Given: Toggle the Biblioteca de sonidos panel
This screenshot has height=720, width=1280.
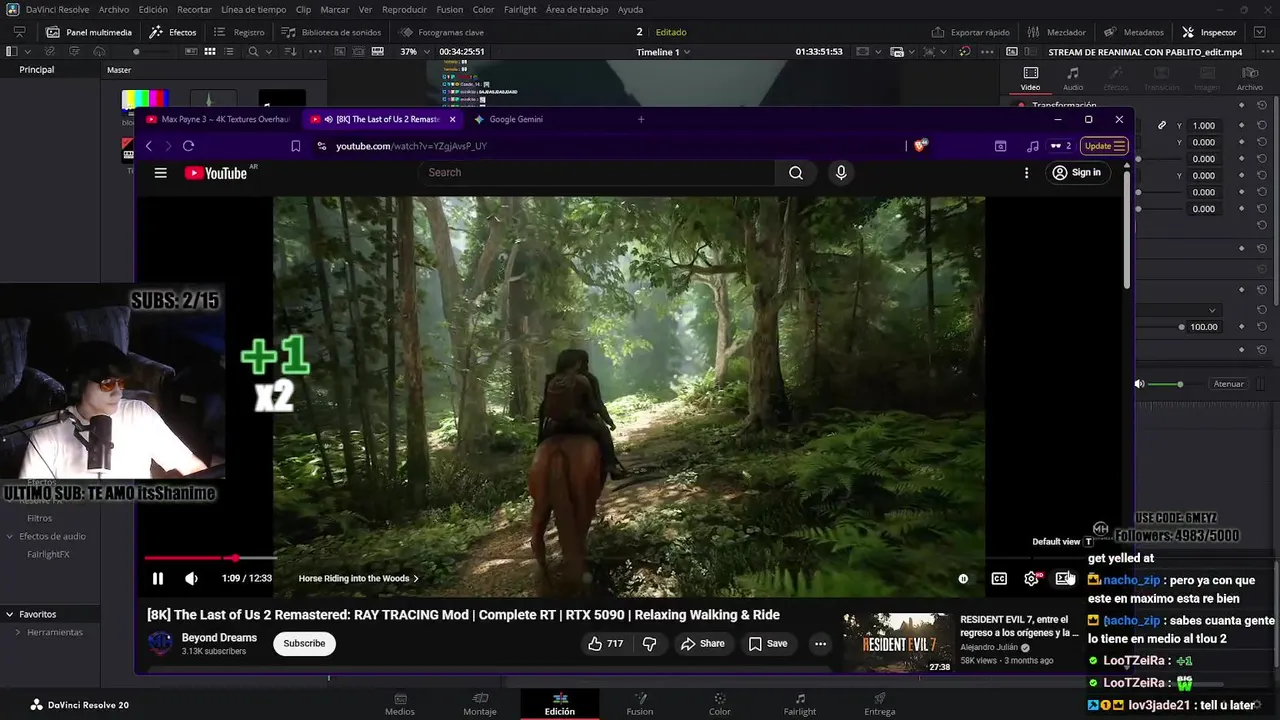Looking at the screenshot, I should point(331,32).
